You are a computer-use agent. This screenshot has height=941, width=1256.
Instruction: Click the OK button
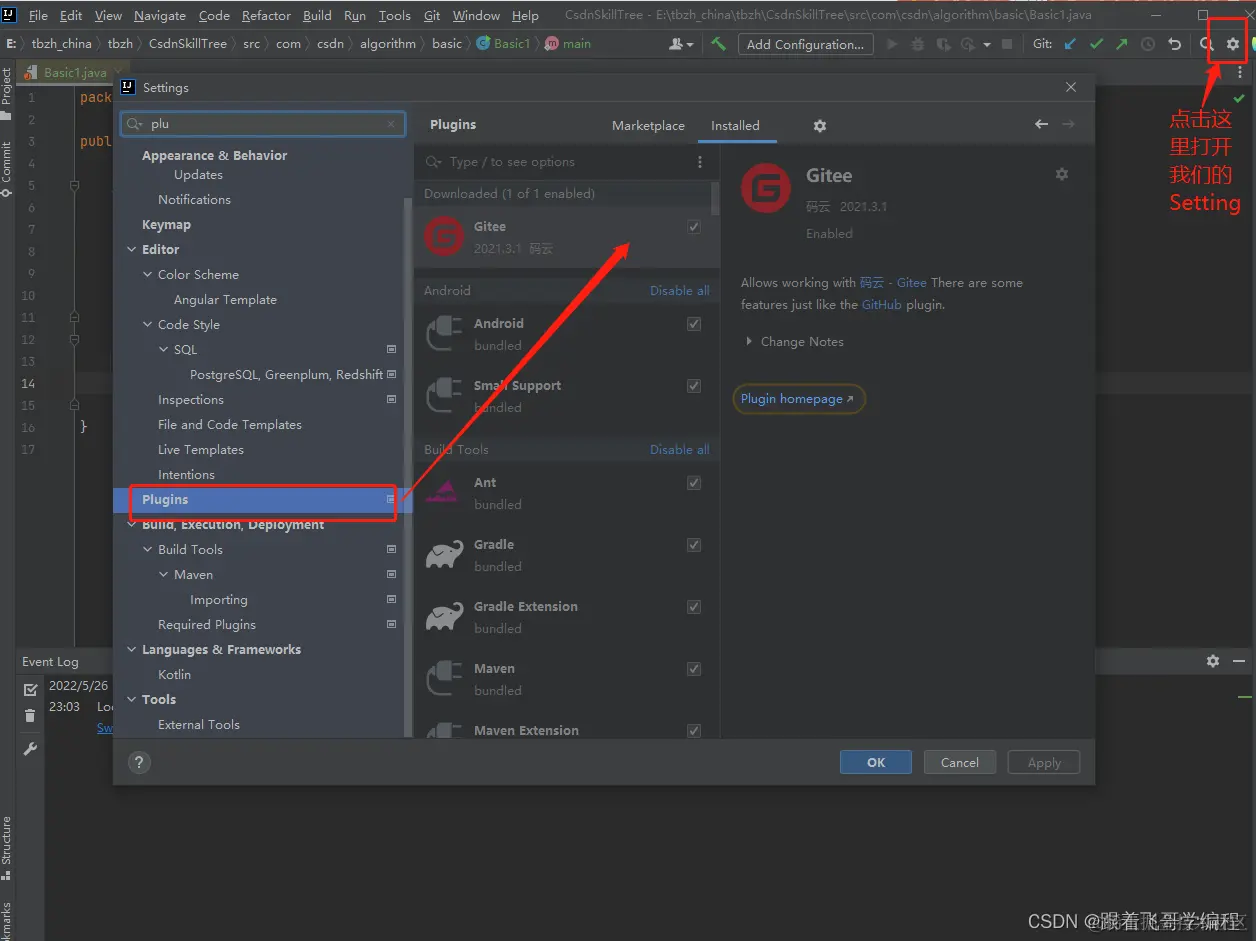[876, 762]
